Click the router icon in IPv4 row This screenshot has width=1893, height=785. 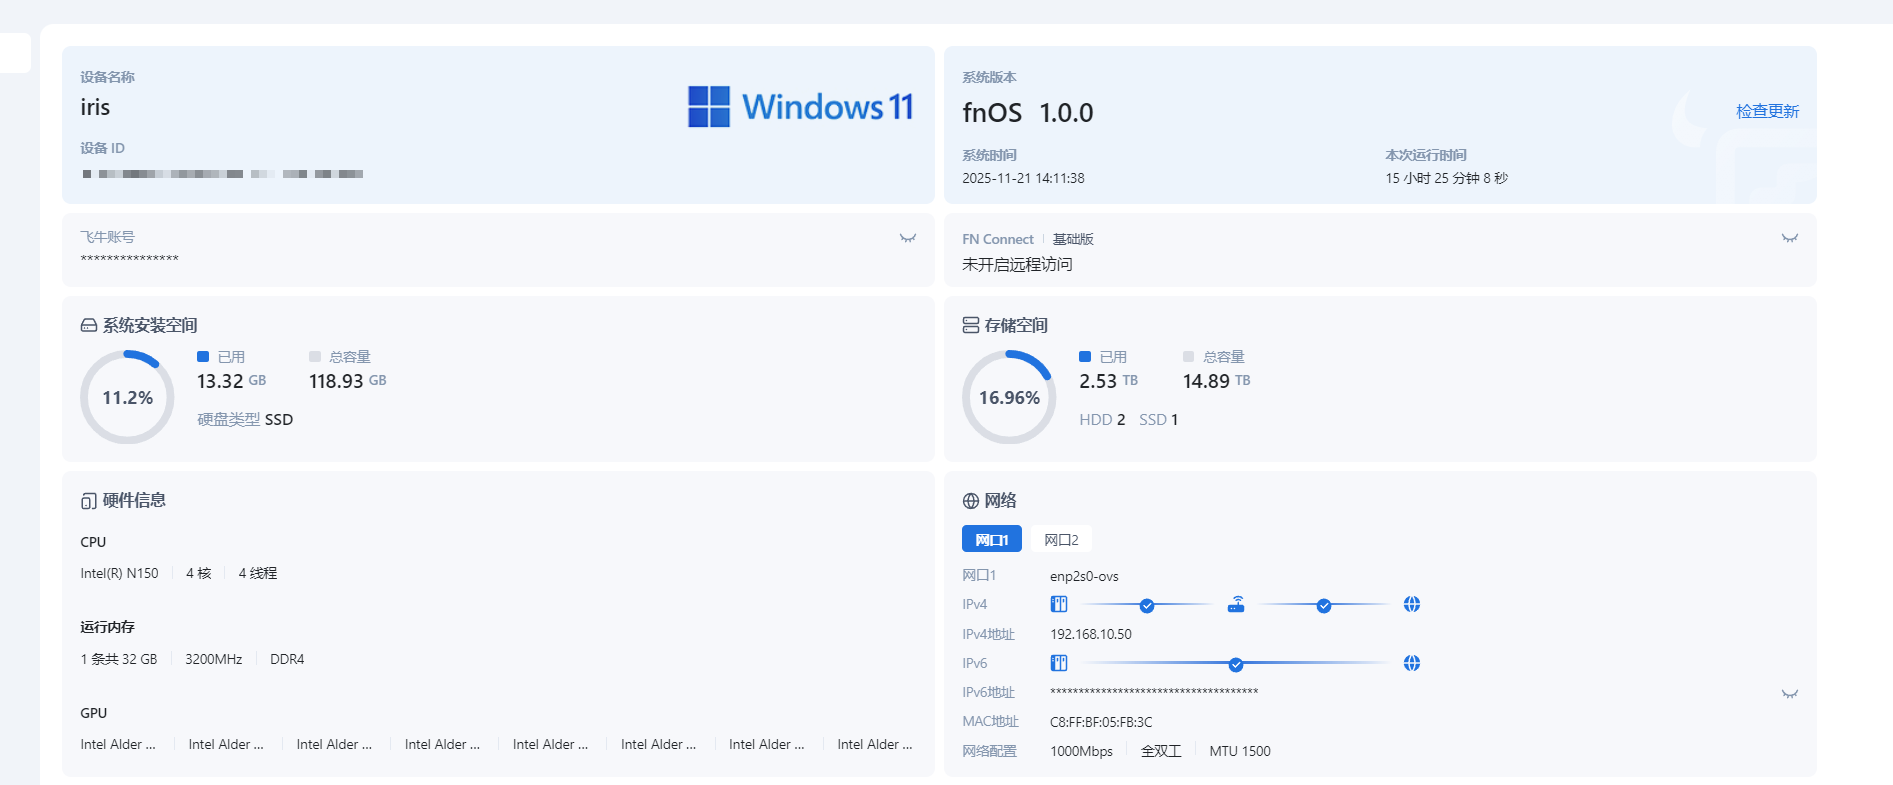coord(1236,604)
